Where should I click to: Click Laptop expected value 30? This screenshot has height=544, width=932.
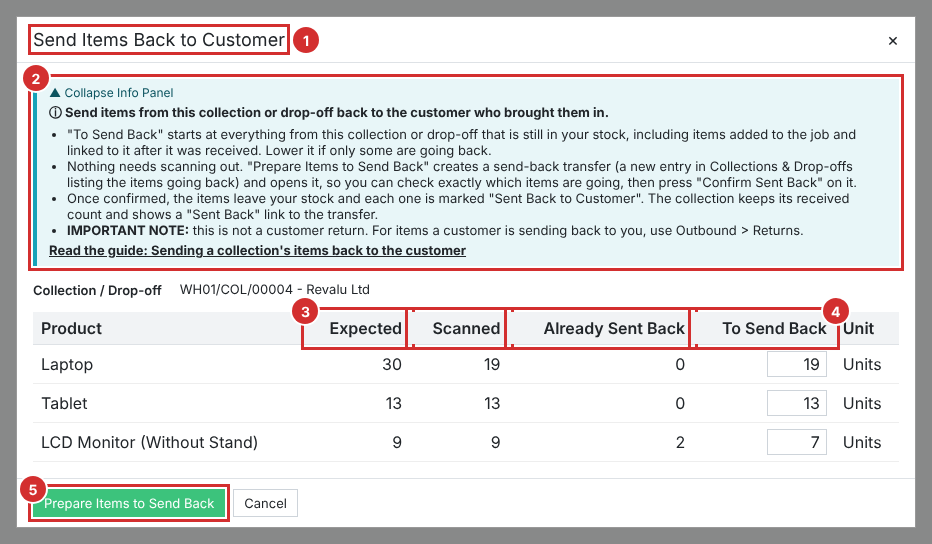pyautogui.click(x=392, y=364)
